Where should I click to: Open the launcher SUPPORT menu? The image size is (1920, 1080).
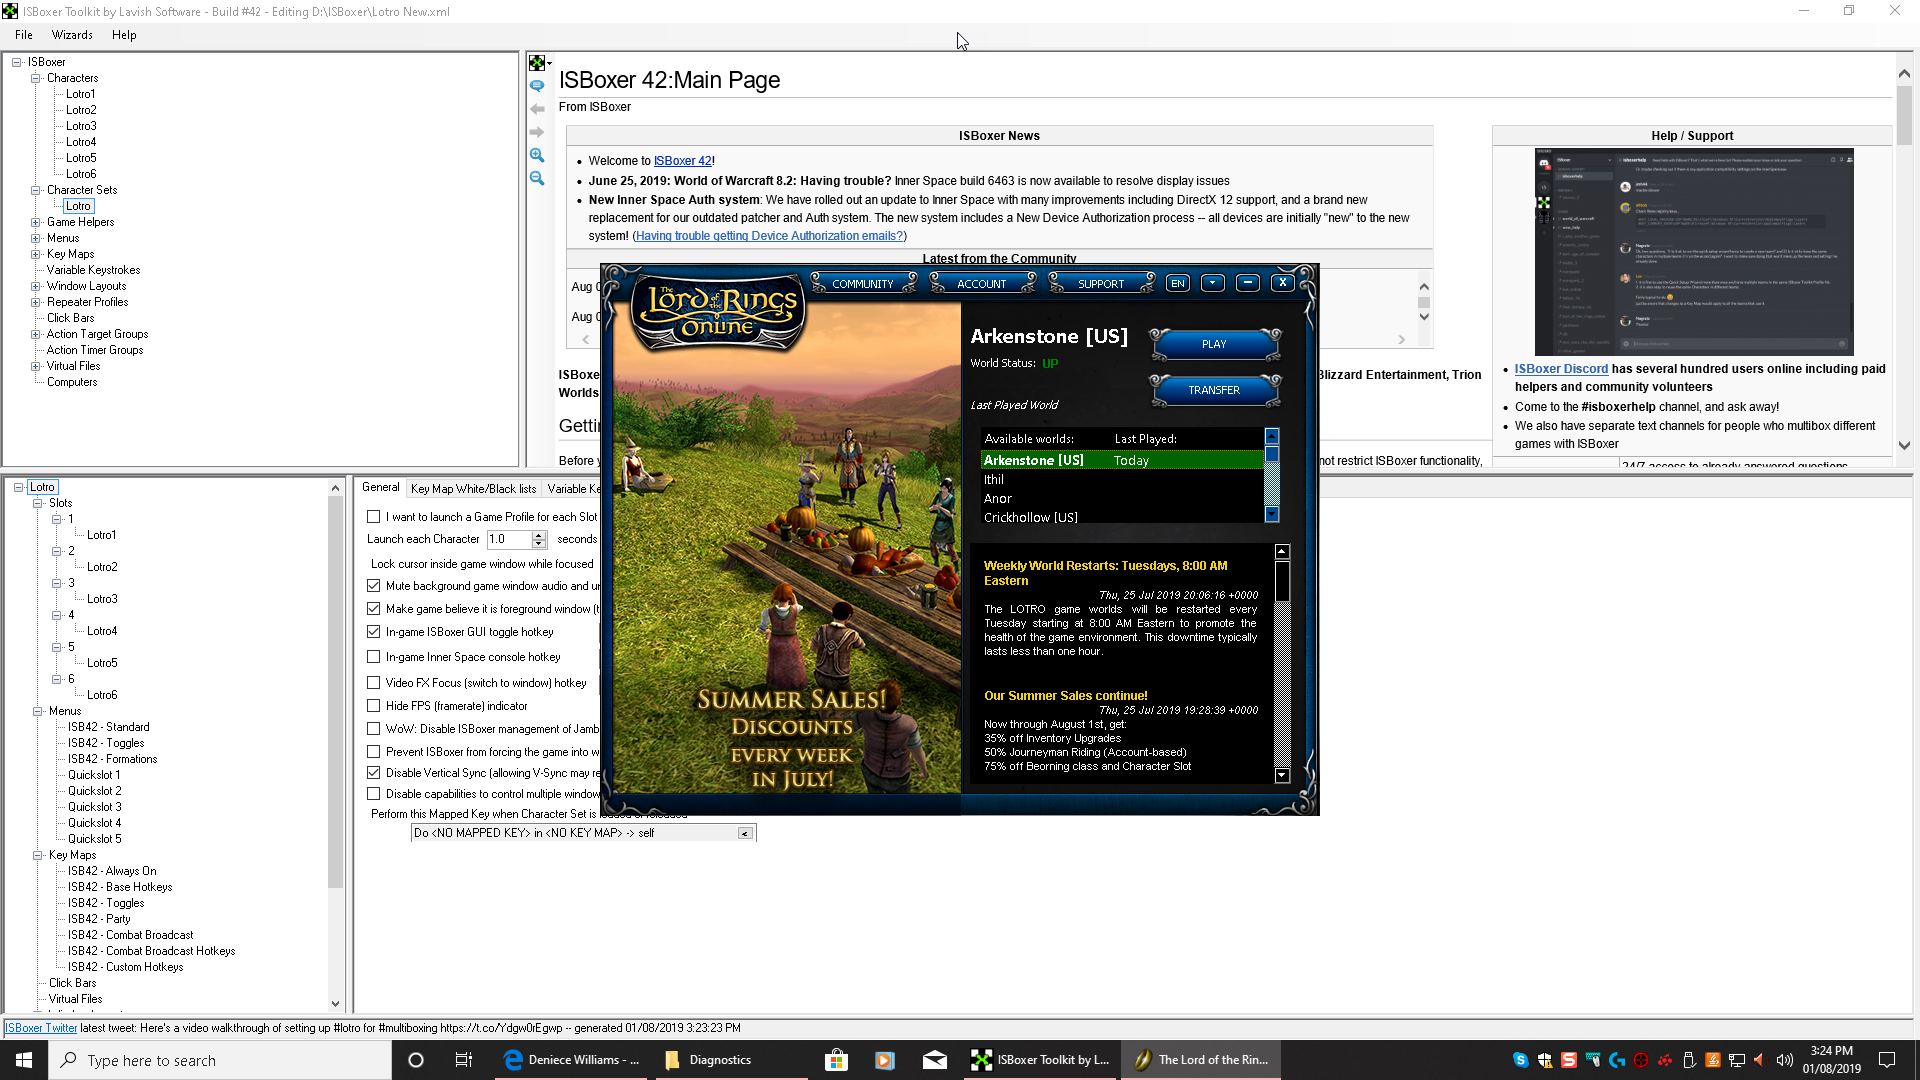pos(1101,284)
